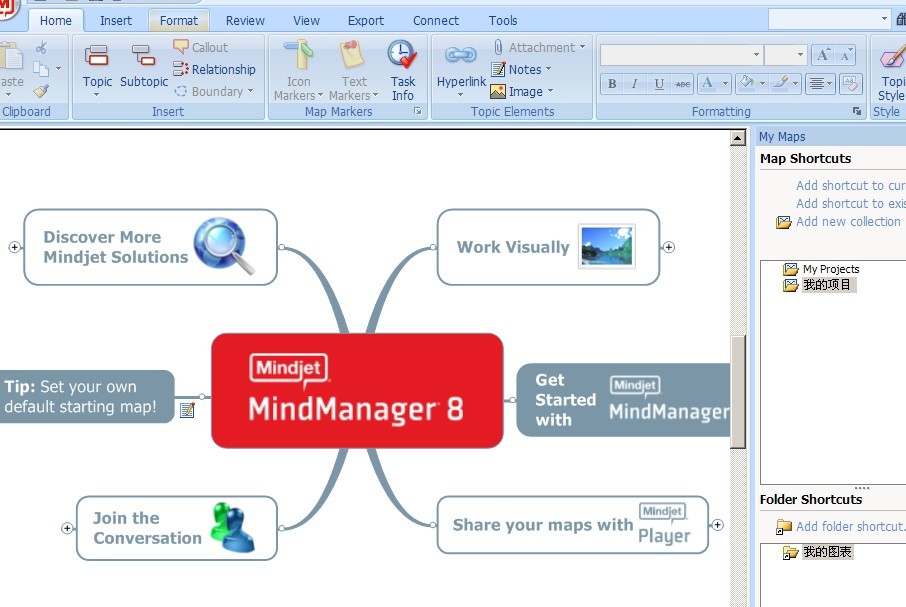Insert a Relationship line
906x607 pixels.
pyautogui.click(x=214, y=69)
